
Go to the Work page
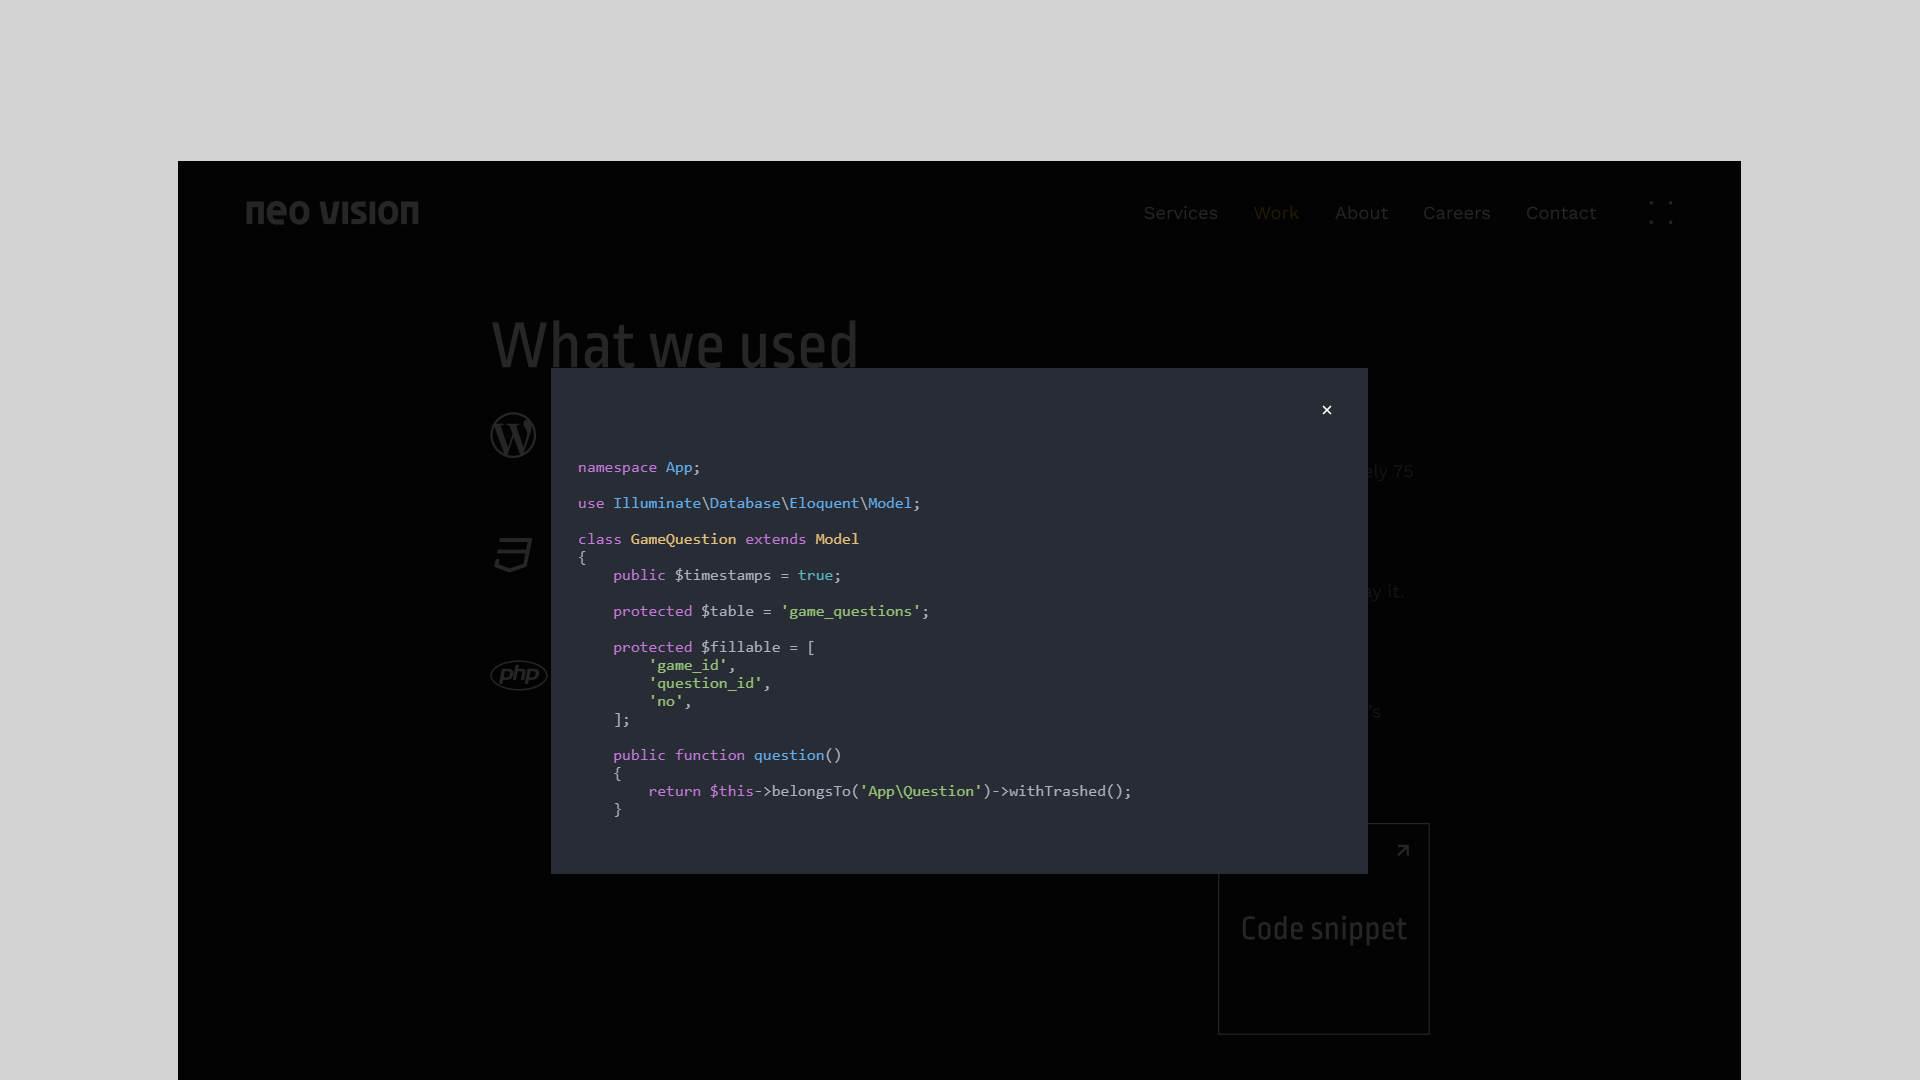pyautogui.click(x=1276, y=213)
